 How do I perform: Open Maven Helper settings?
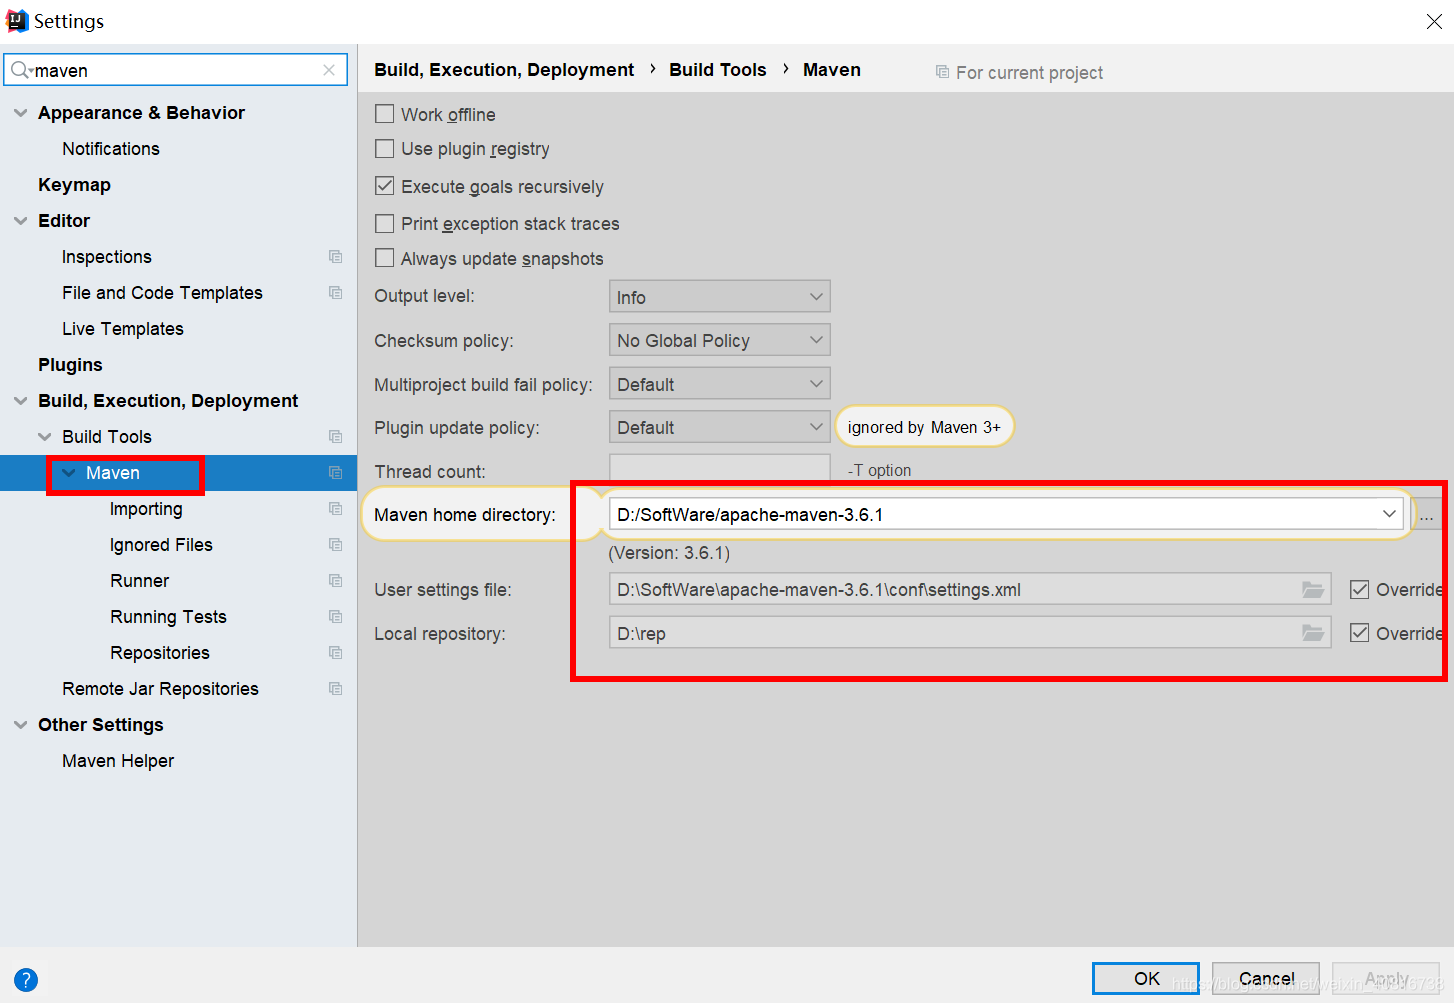(x=118, y=761)
